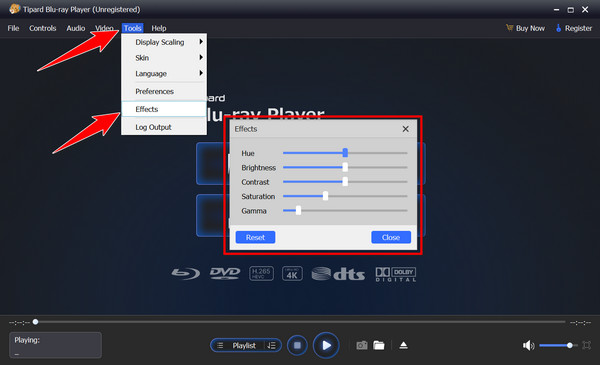Click the Gamma slider handle
Viewport: 600px width, 365px height.
298,210
